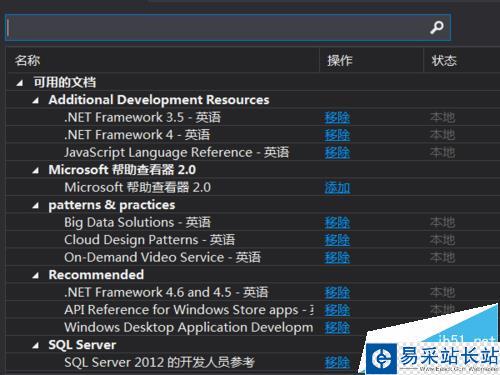
Task: Remove On-Demand Video Service documentation
Action: [x=337, y=258]
